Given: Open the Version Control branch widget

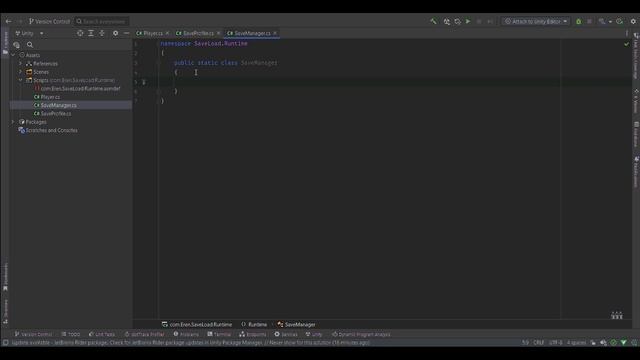Looking at the screenshot, I should click(49, 21).
